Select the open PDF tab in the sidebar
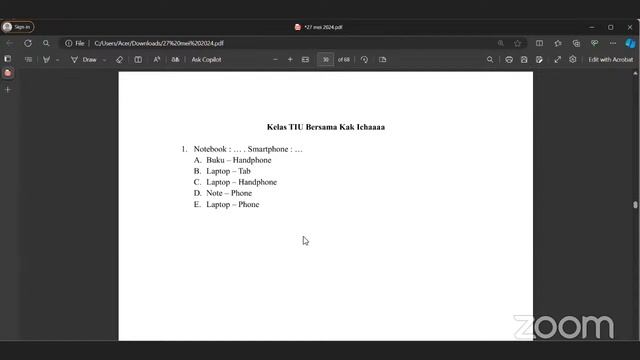The height and width of the screenshot is (360, 640). pos(8,73)
